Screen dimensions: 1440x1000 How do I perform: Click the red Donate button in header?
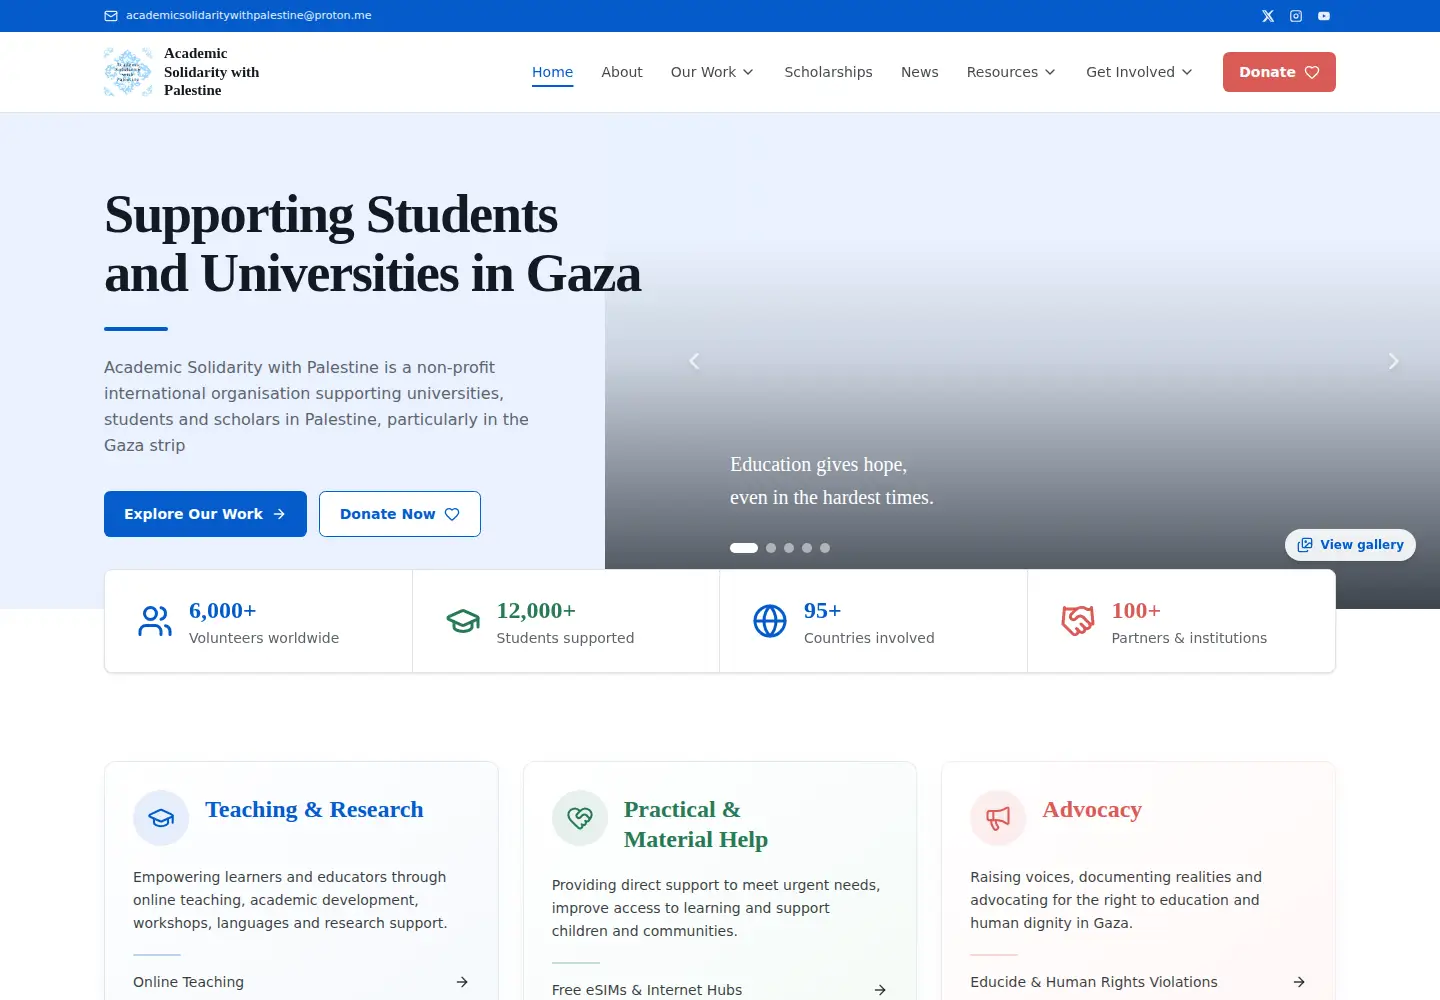click(1279, 72)
